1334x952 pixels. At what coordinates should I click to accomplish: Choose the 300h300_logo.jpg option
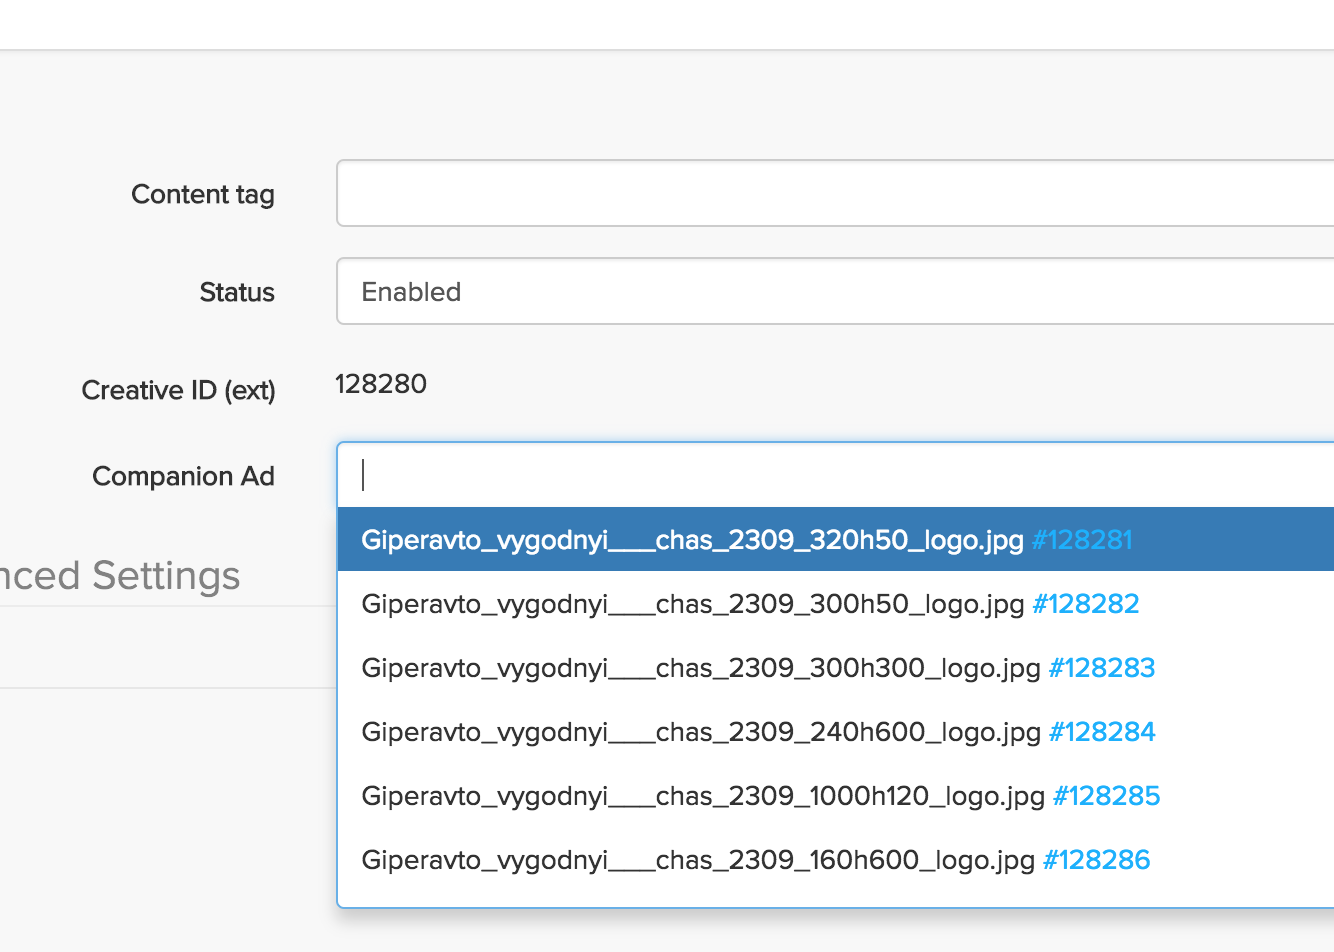coord(700,668)
